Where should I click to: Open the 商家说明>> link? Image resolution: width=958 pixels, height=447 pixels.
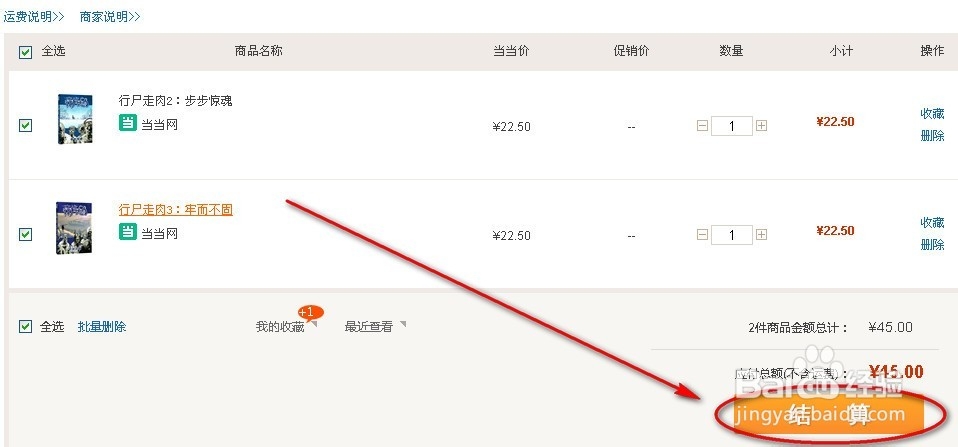(x=110, y=16)
